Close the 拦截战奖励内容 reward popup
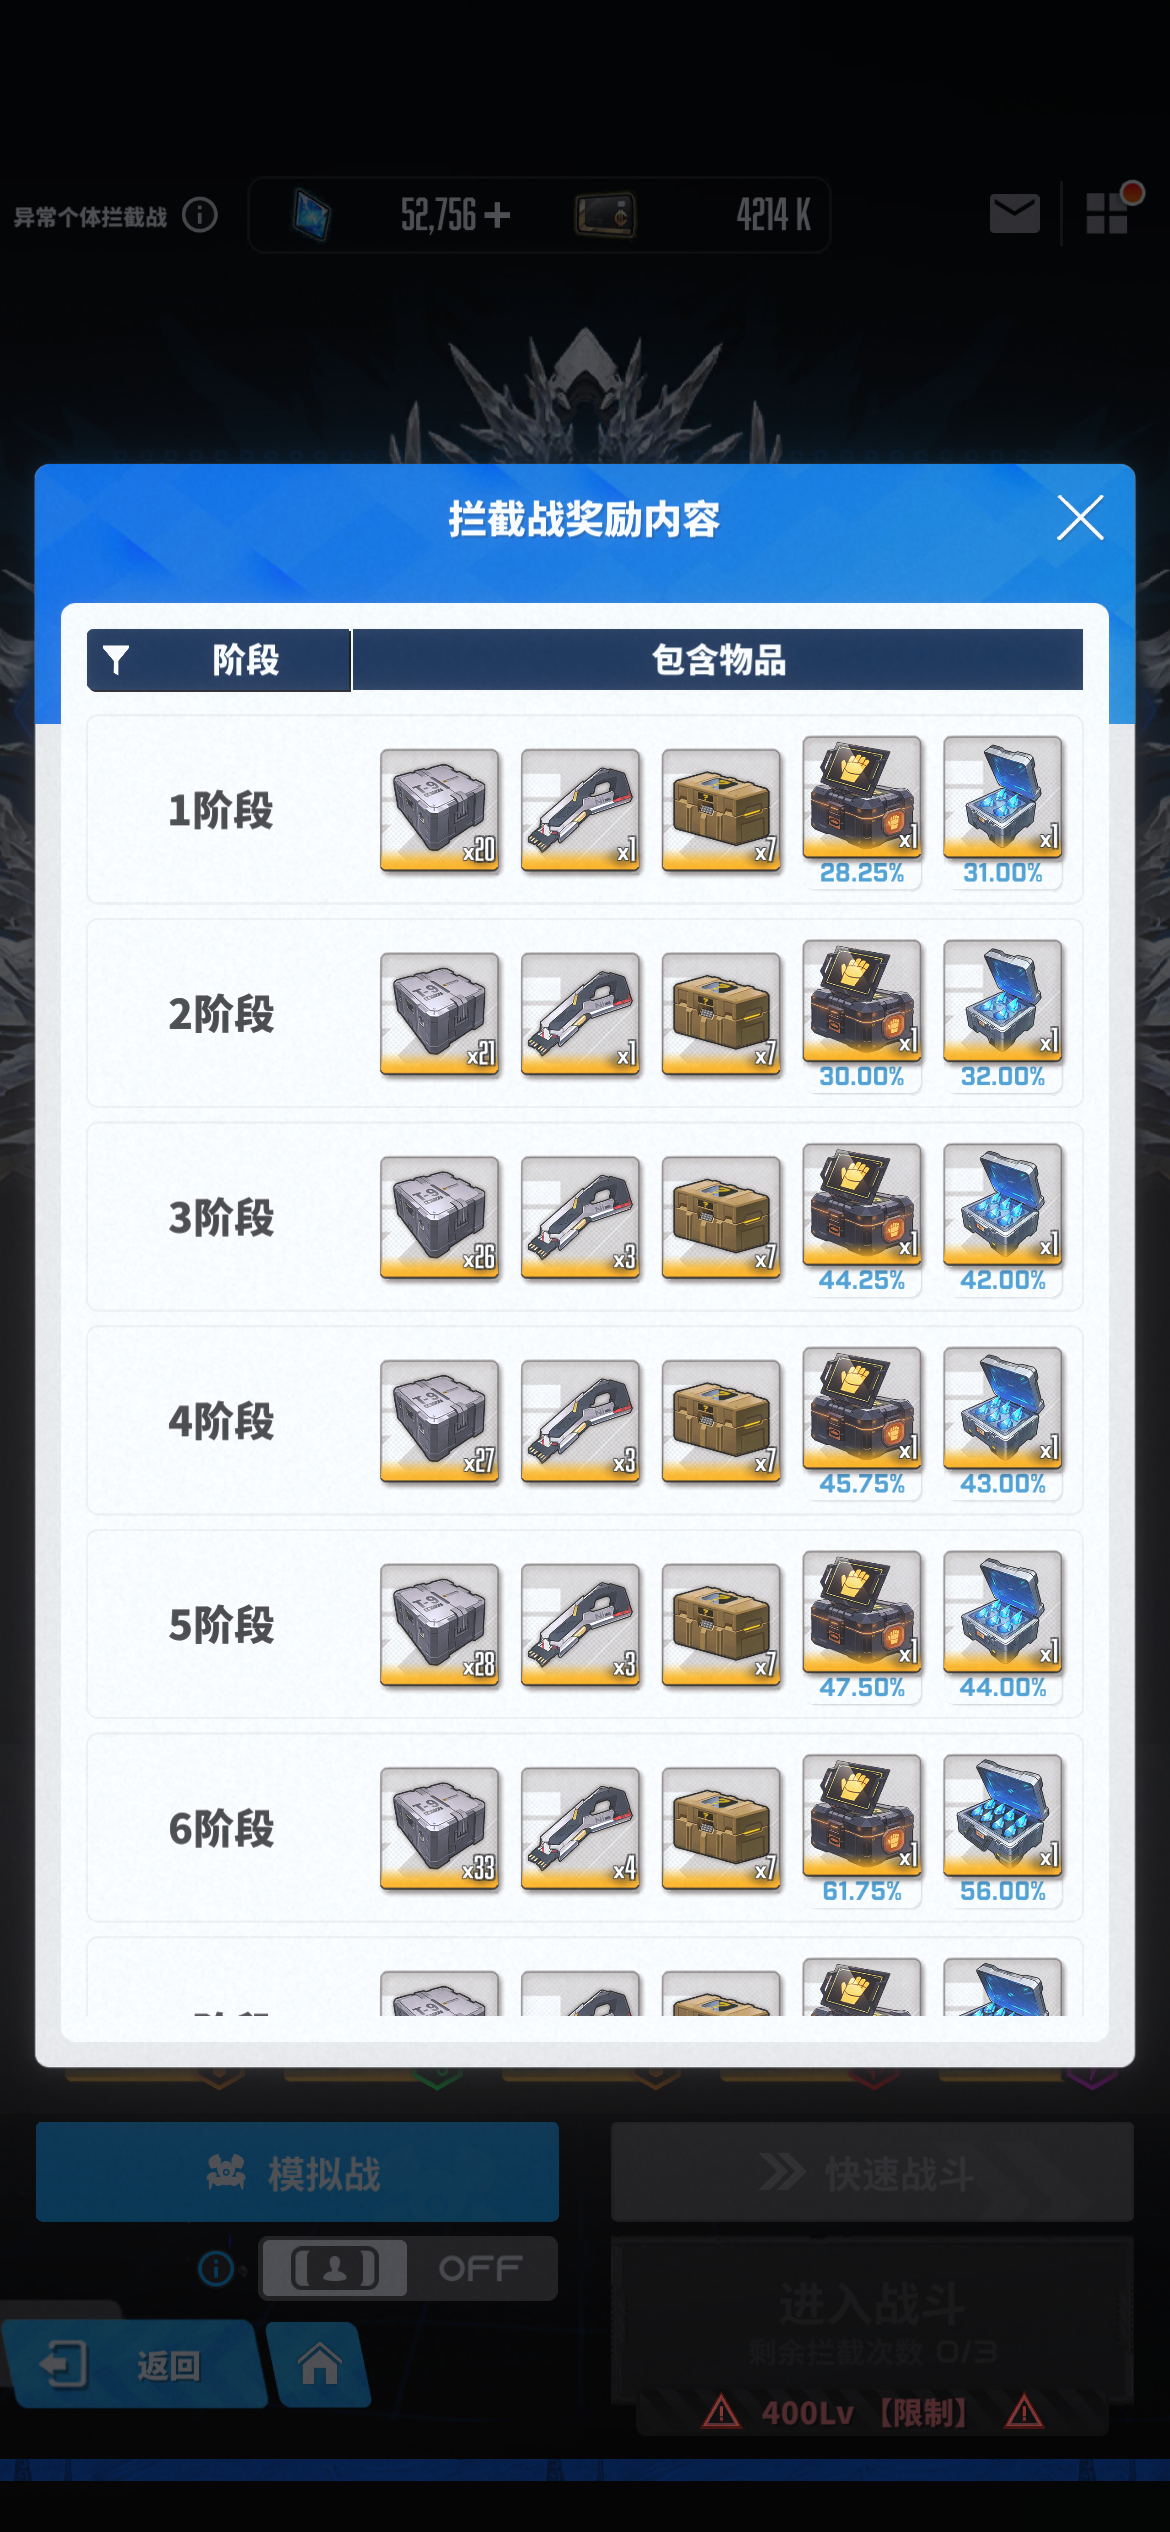Image resolution: width=1170 pixels, height=2532 pixels. point(1080,518)
